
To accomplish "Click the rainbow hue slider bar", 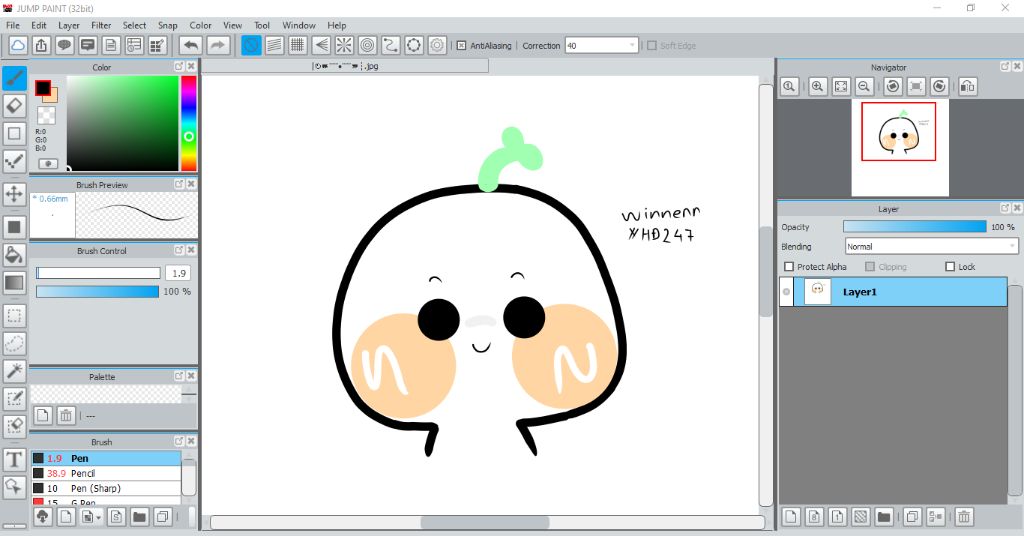I will pos(189,123).
